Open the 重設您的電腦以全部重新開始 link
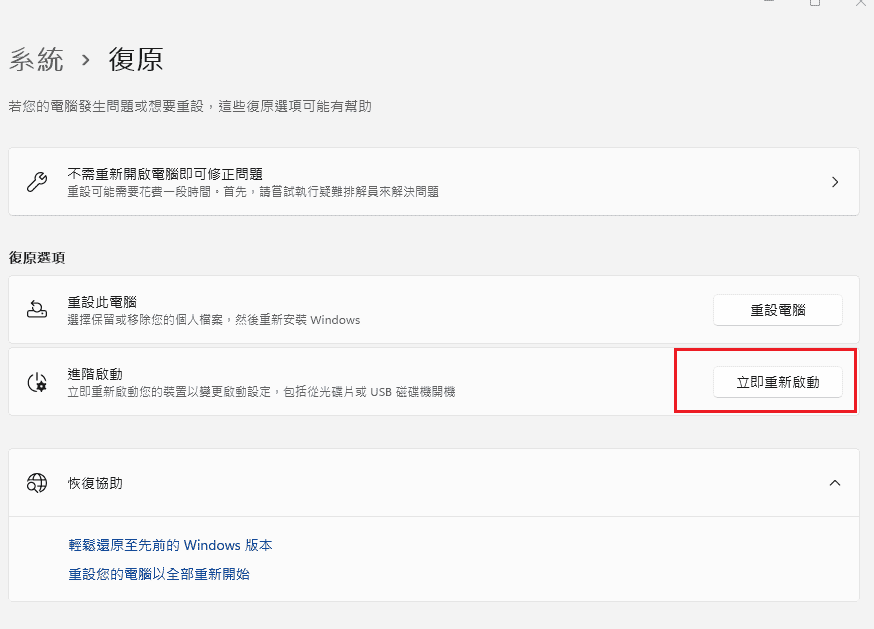Screen dimensions: 874x629 tap(159, 574)
